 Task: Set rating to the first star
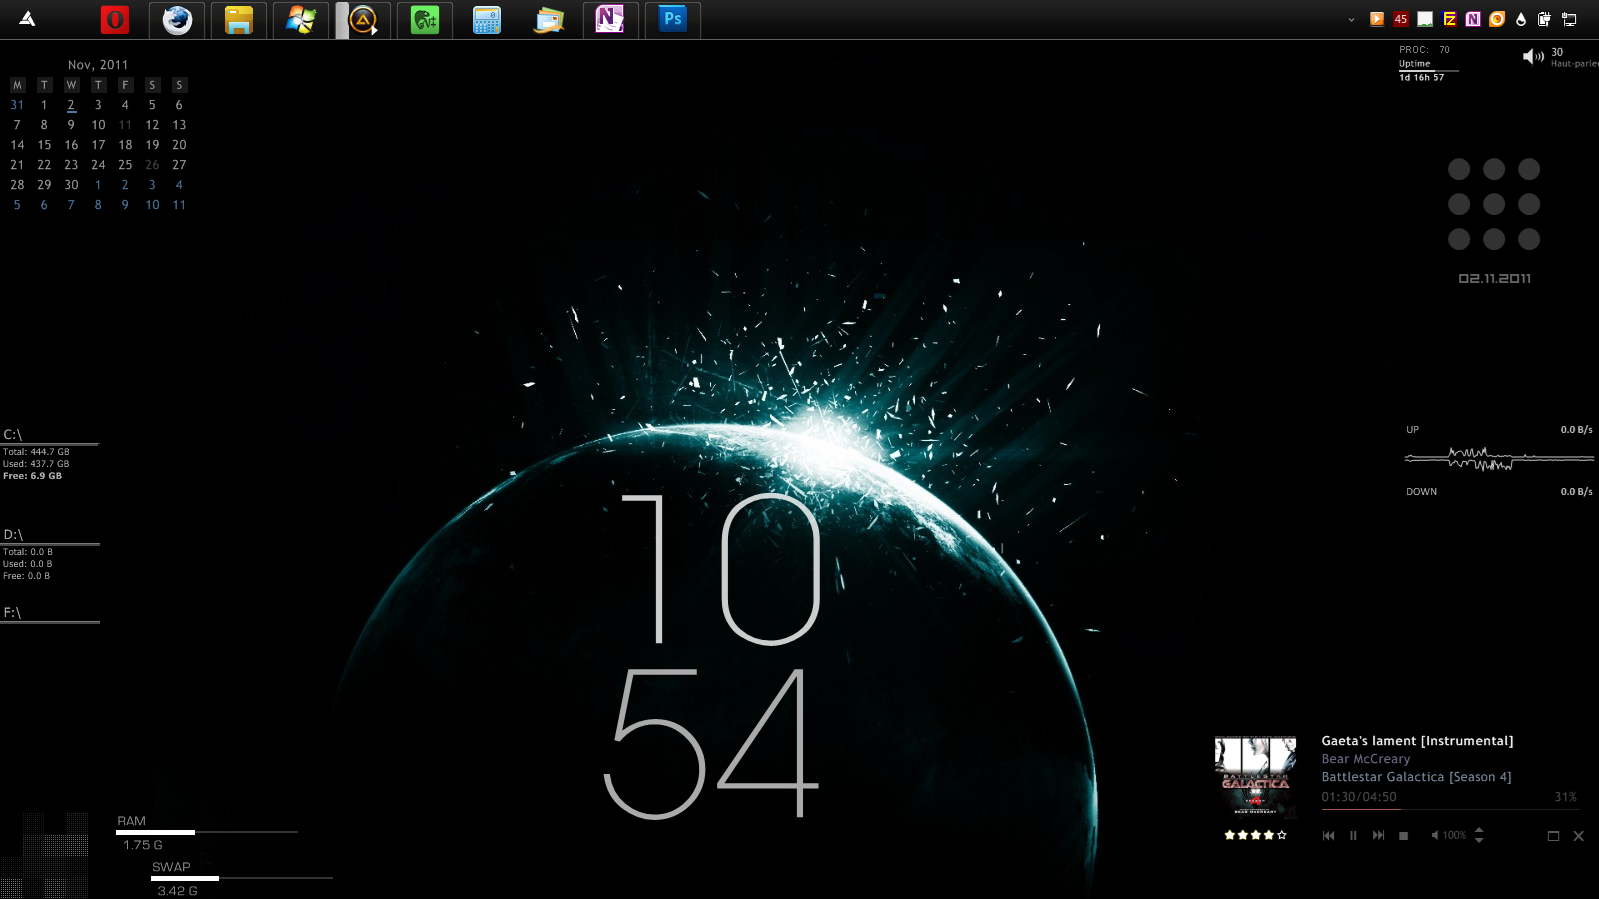point(1230,835)
